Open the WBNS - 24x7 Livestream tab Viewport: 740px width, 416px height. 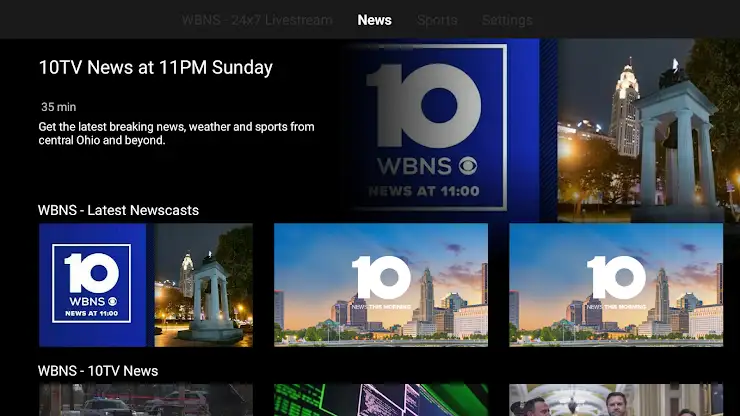click(257, 20)
